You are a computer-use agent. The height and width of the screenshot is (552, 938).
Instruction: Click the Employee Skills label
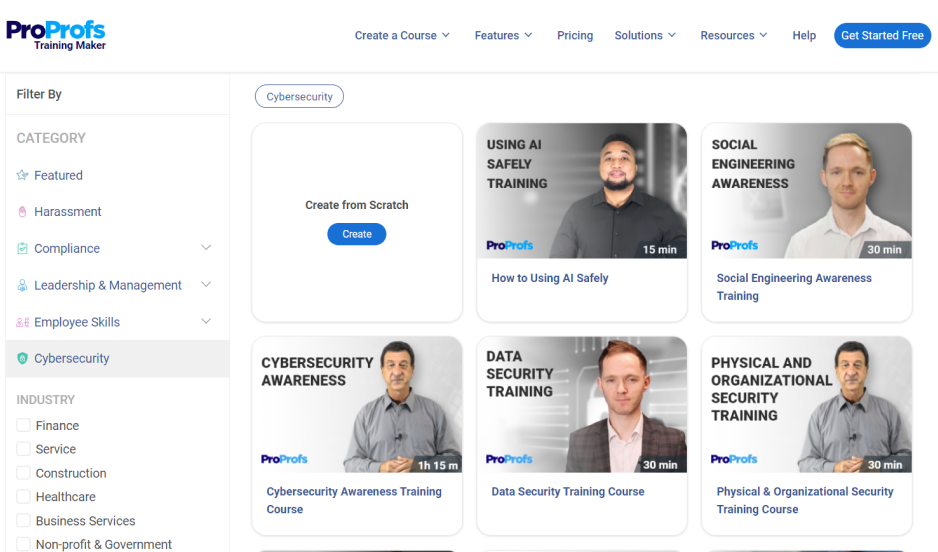(x=77, y=322)
